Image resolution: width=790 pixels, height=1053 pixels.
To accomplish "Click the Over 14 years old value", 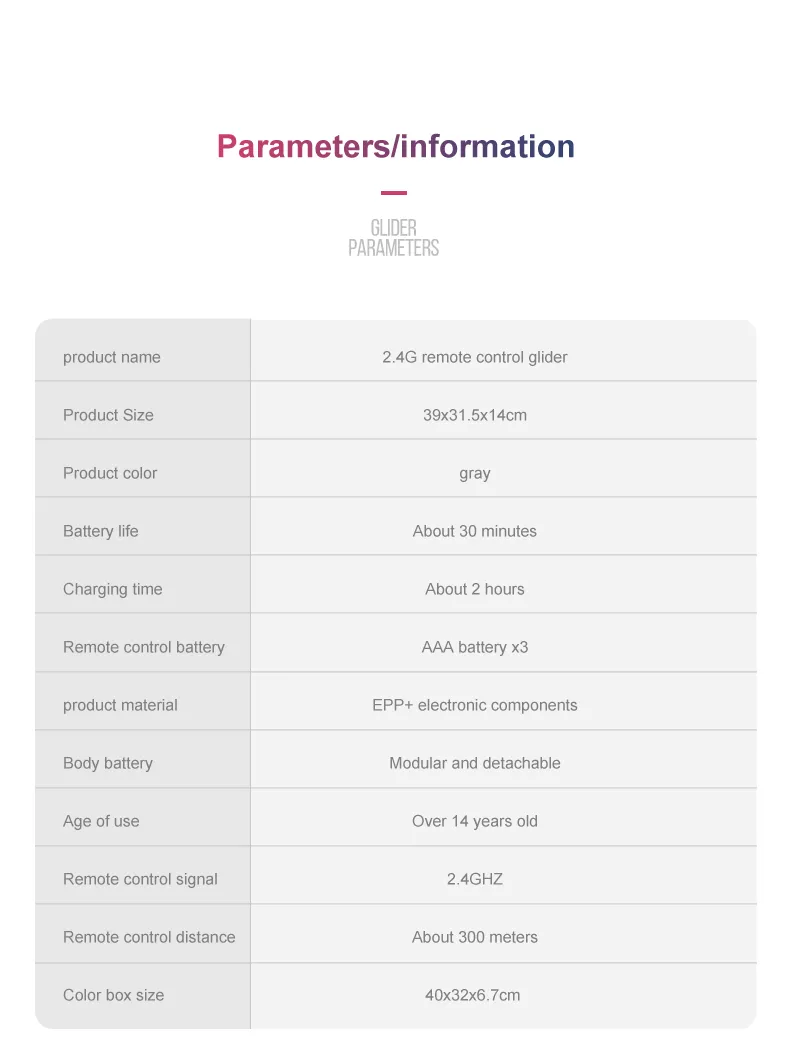I will (474, 821).
